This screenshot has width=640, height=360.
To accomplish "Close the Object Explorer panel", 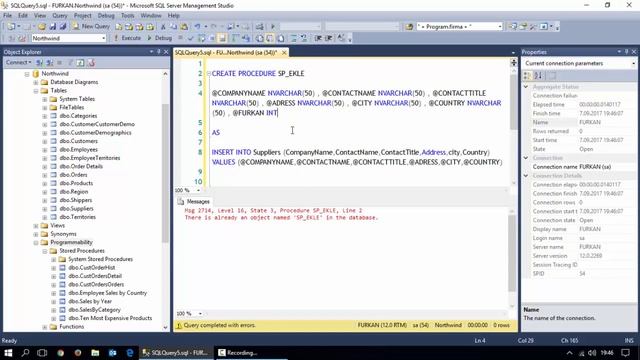I will pos(166,52).
